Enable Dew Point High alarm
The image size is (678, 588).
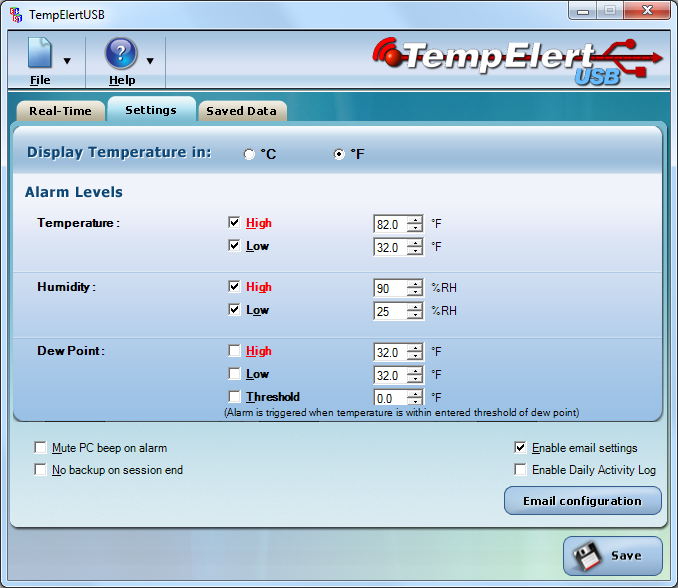pyautogui.click(x=234, y=351)
